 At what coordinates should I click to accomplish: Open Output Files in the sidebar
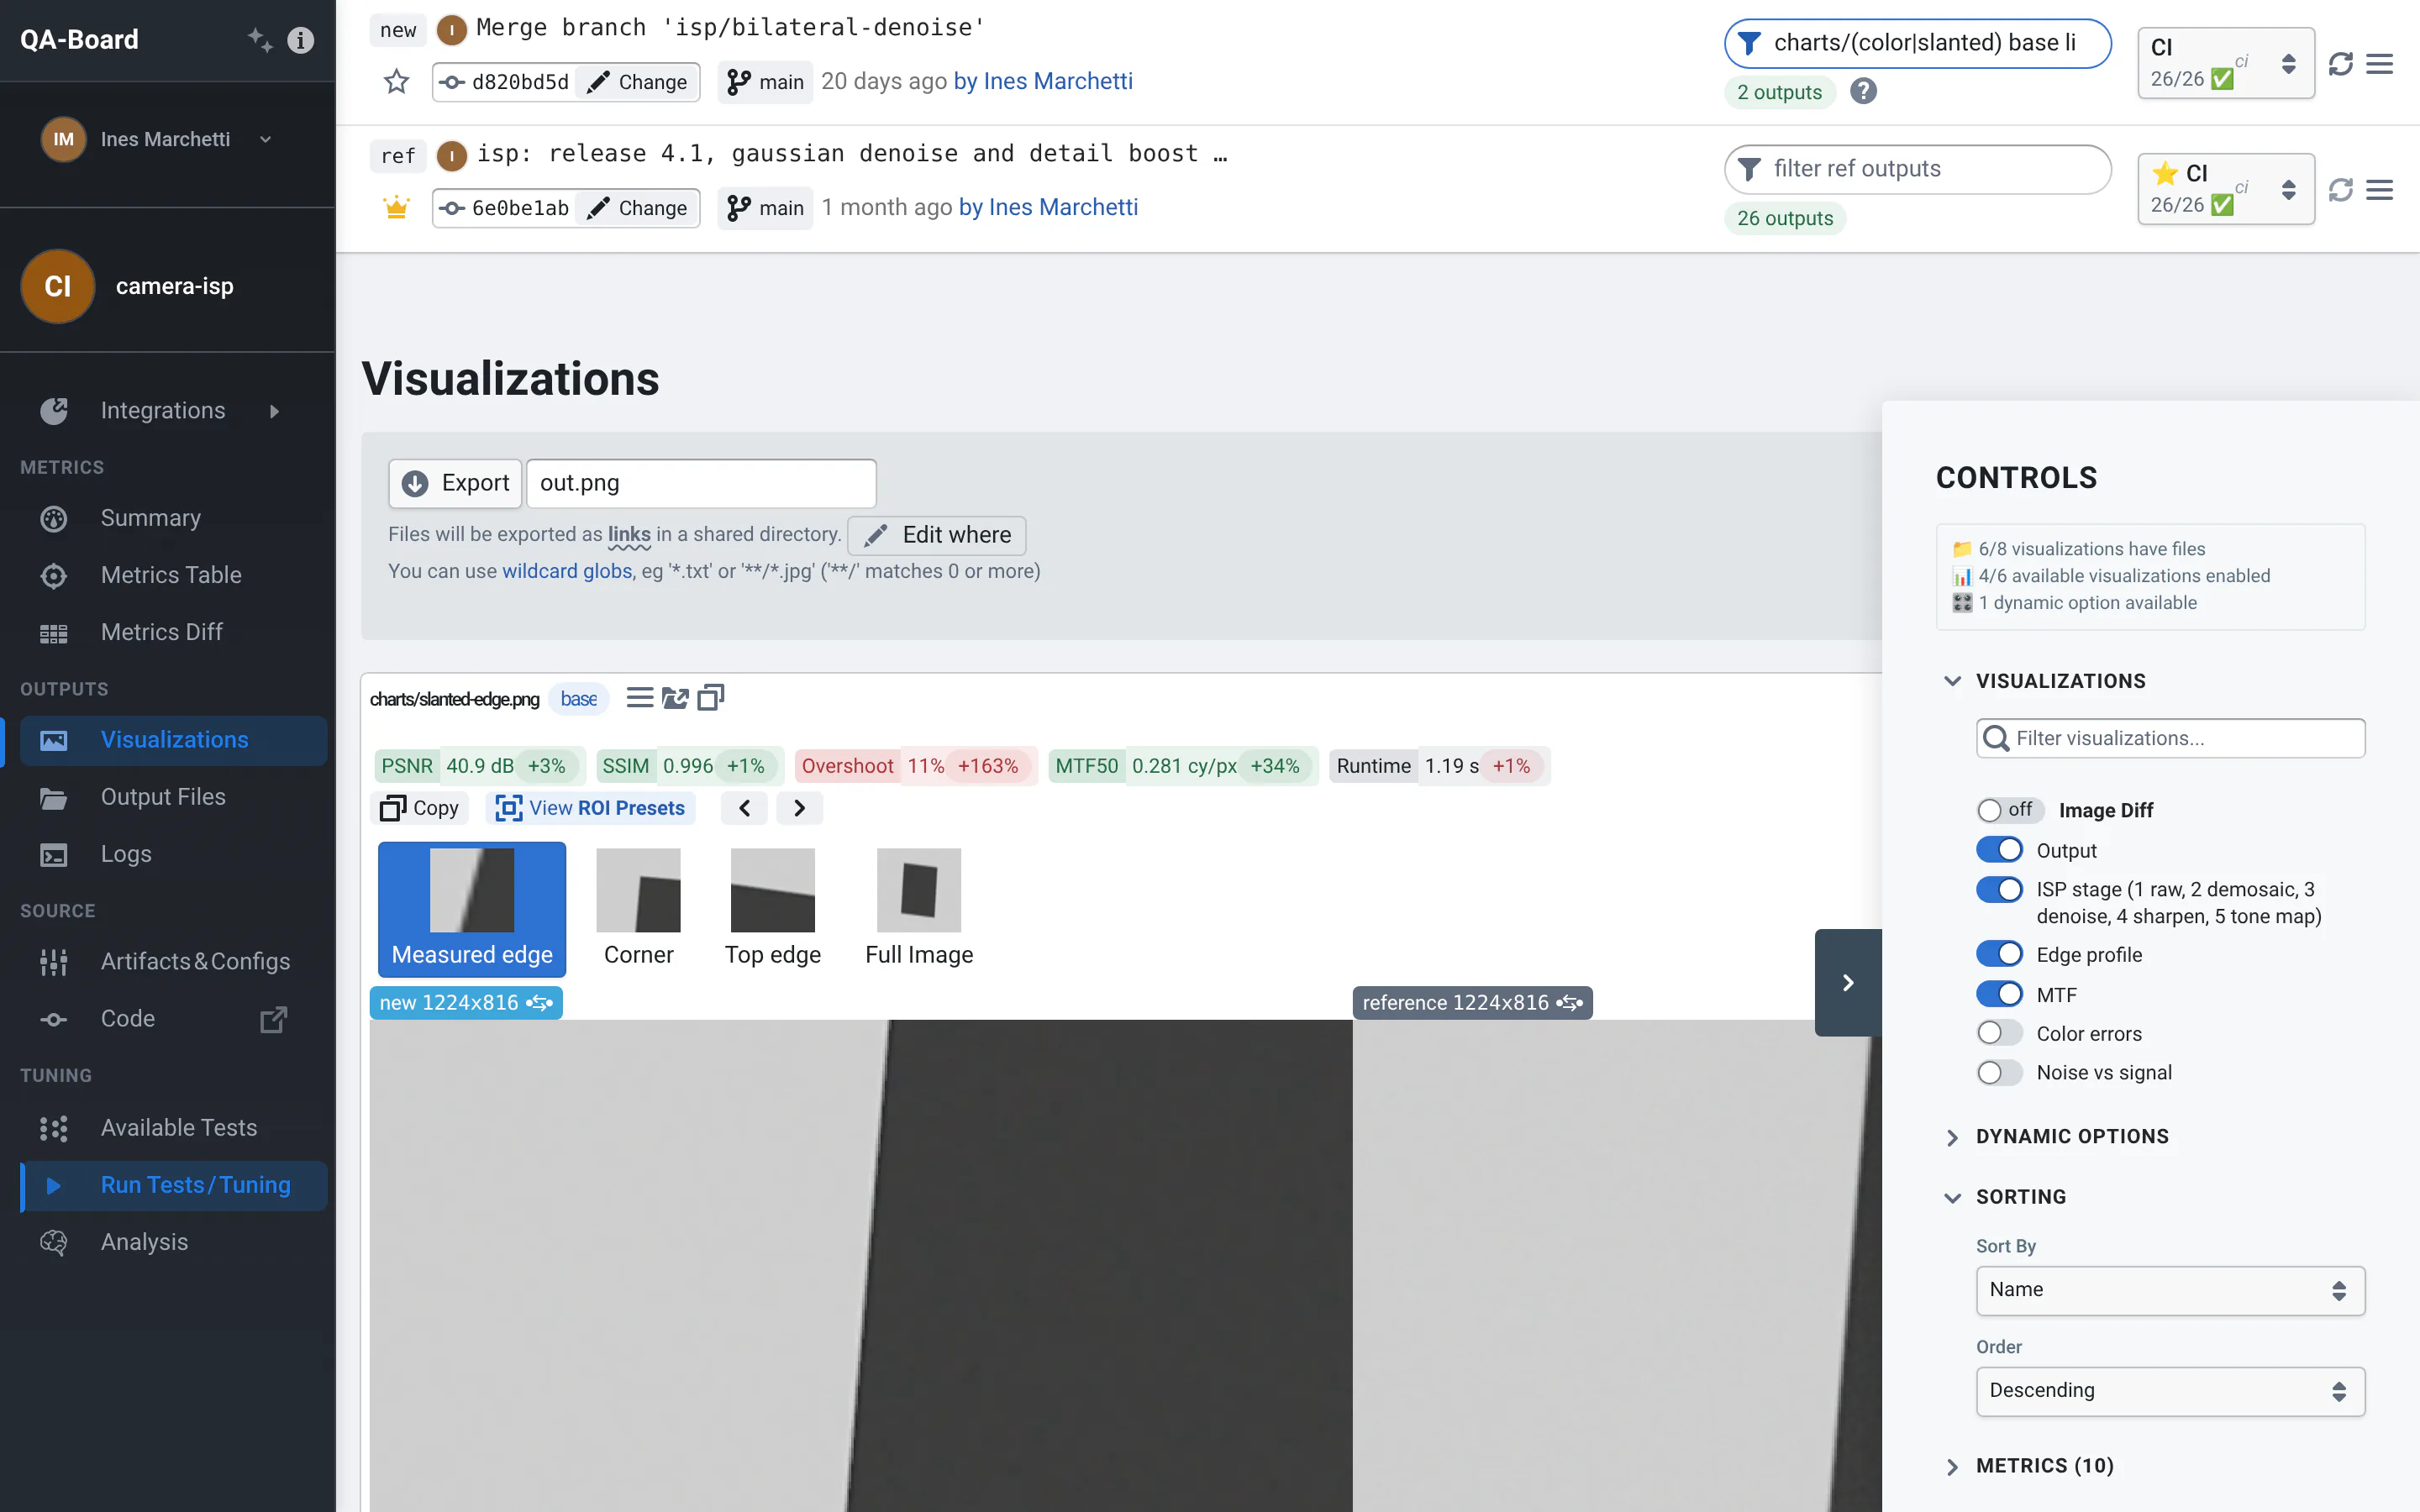[x=174, y=797]
